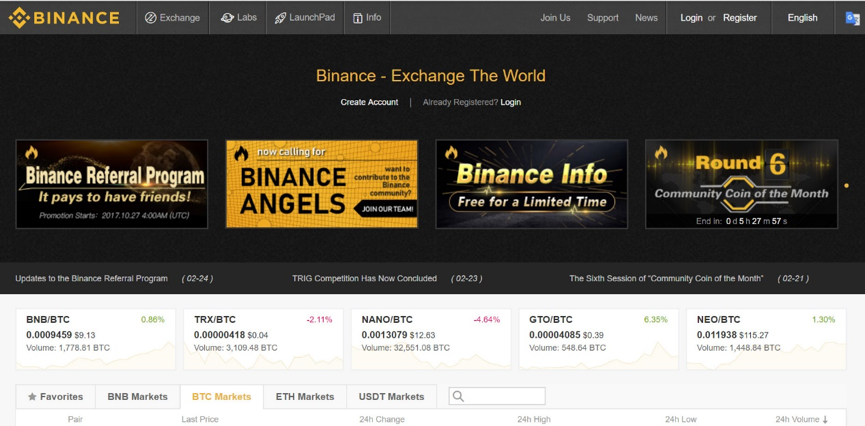Open the Info menu item
Viewport: 865px width, 426px height.
[x=367, y=18]
